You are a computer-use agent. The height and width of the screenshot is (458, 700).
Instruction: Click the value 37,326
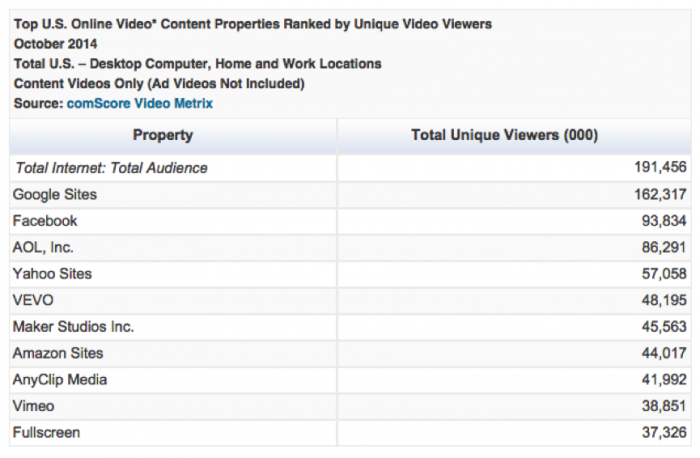[664, 432]
